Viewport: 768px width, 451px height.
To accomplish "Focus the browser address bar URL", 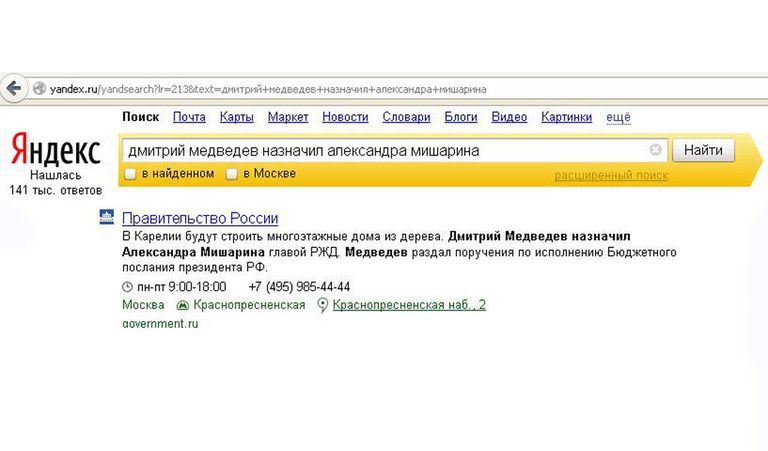I will 268,89.
